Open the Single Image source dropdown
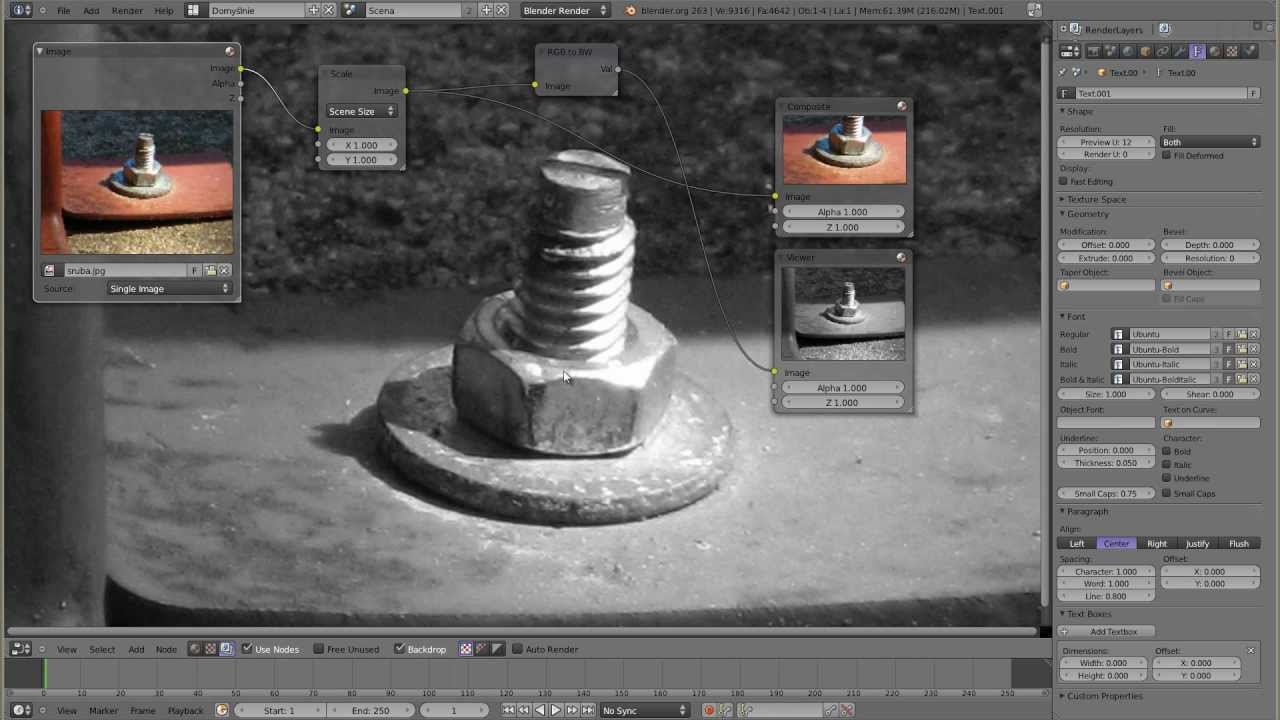The image size is (1280, 720). click(x=168, y=288)
